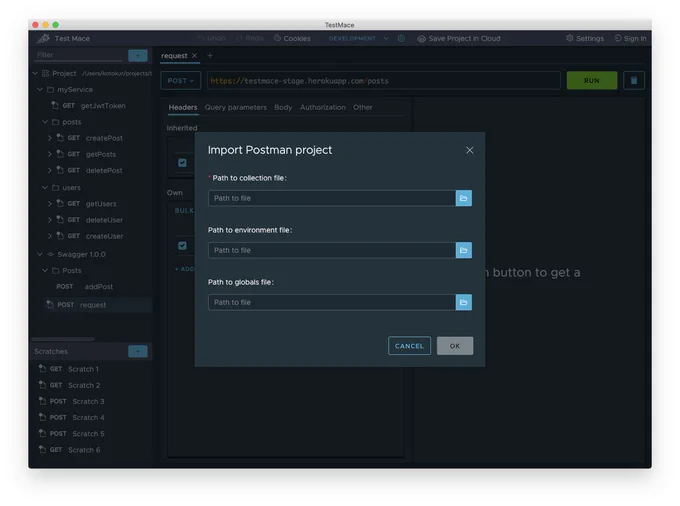Add a new tab with plus icon

(210, 55)
